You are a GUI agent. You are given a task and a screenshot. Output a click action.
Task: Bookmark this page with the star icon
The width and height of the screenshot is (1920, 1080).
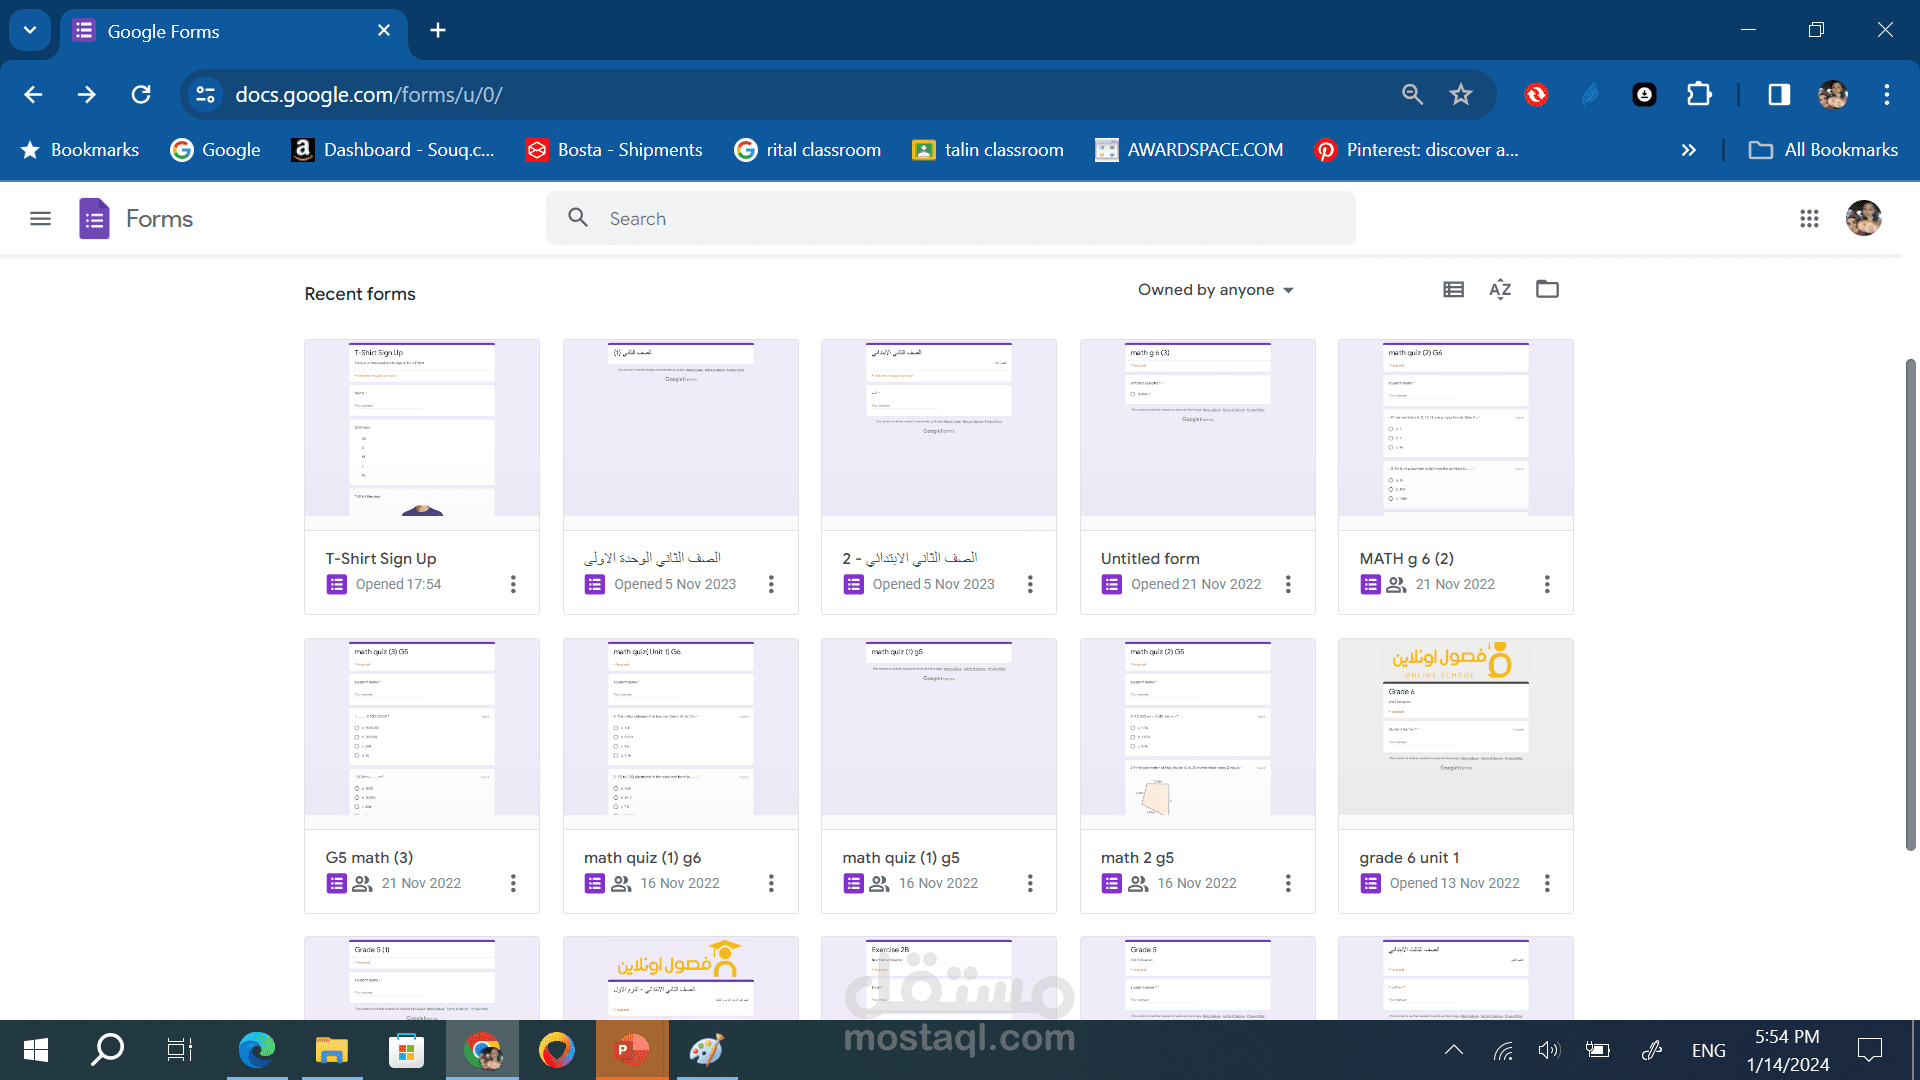coord(1461,94)
